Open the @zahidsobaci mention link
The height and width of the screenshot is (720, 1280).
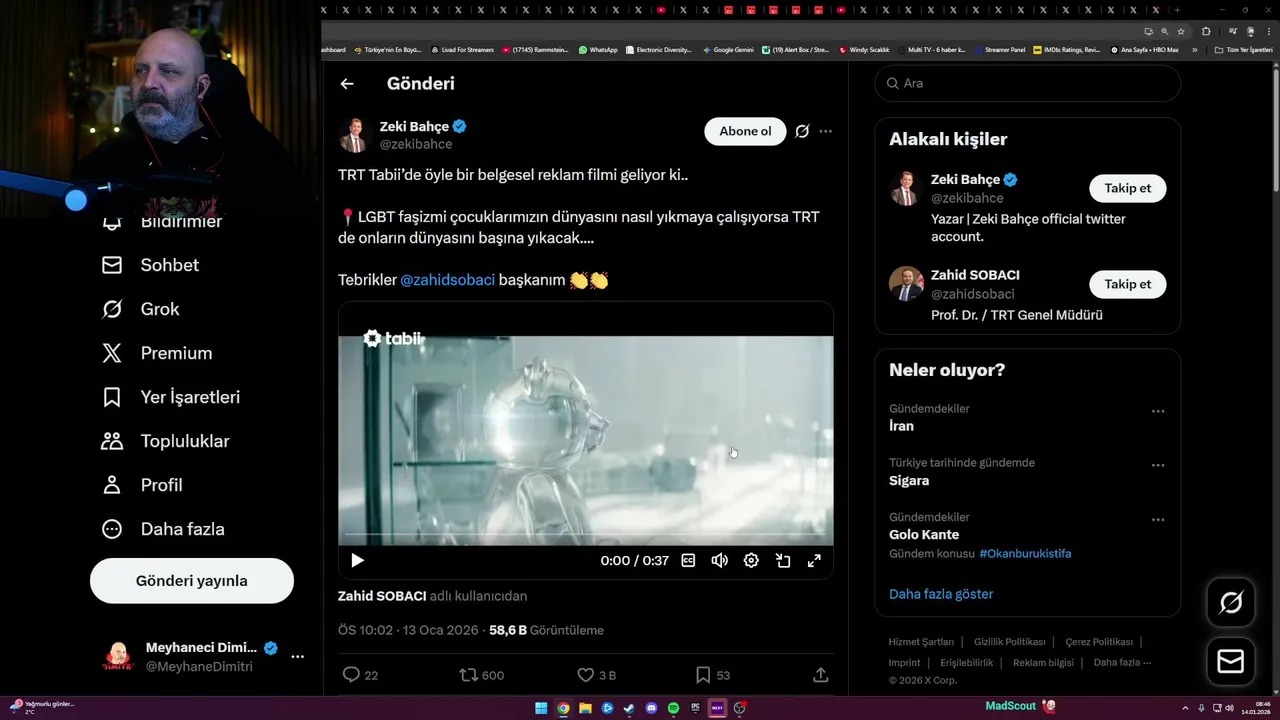(x=447, y=280)
